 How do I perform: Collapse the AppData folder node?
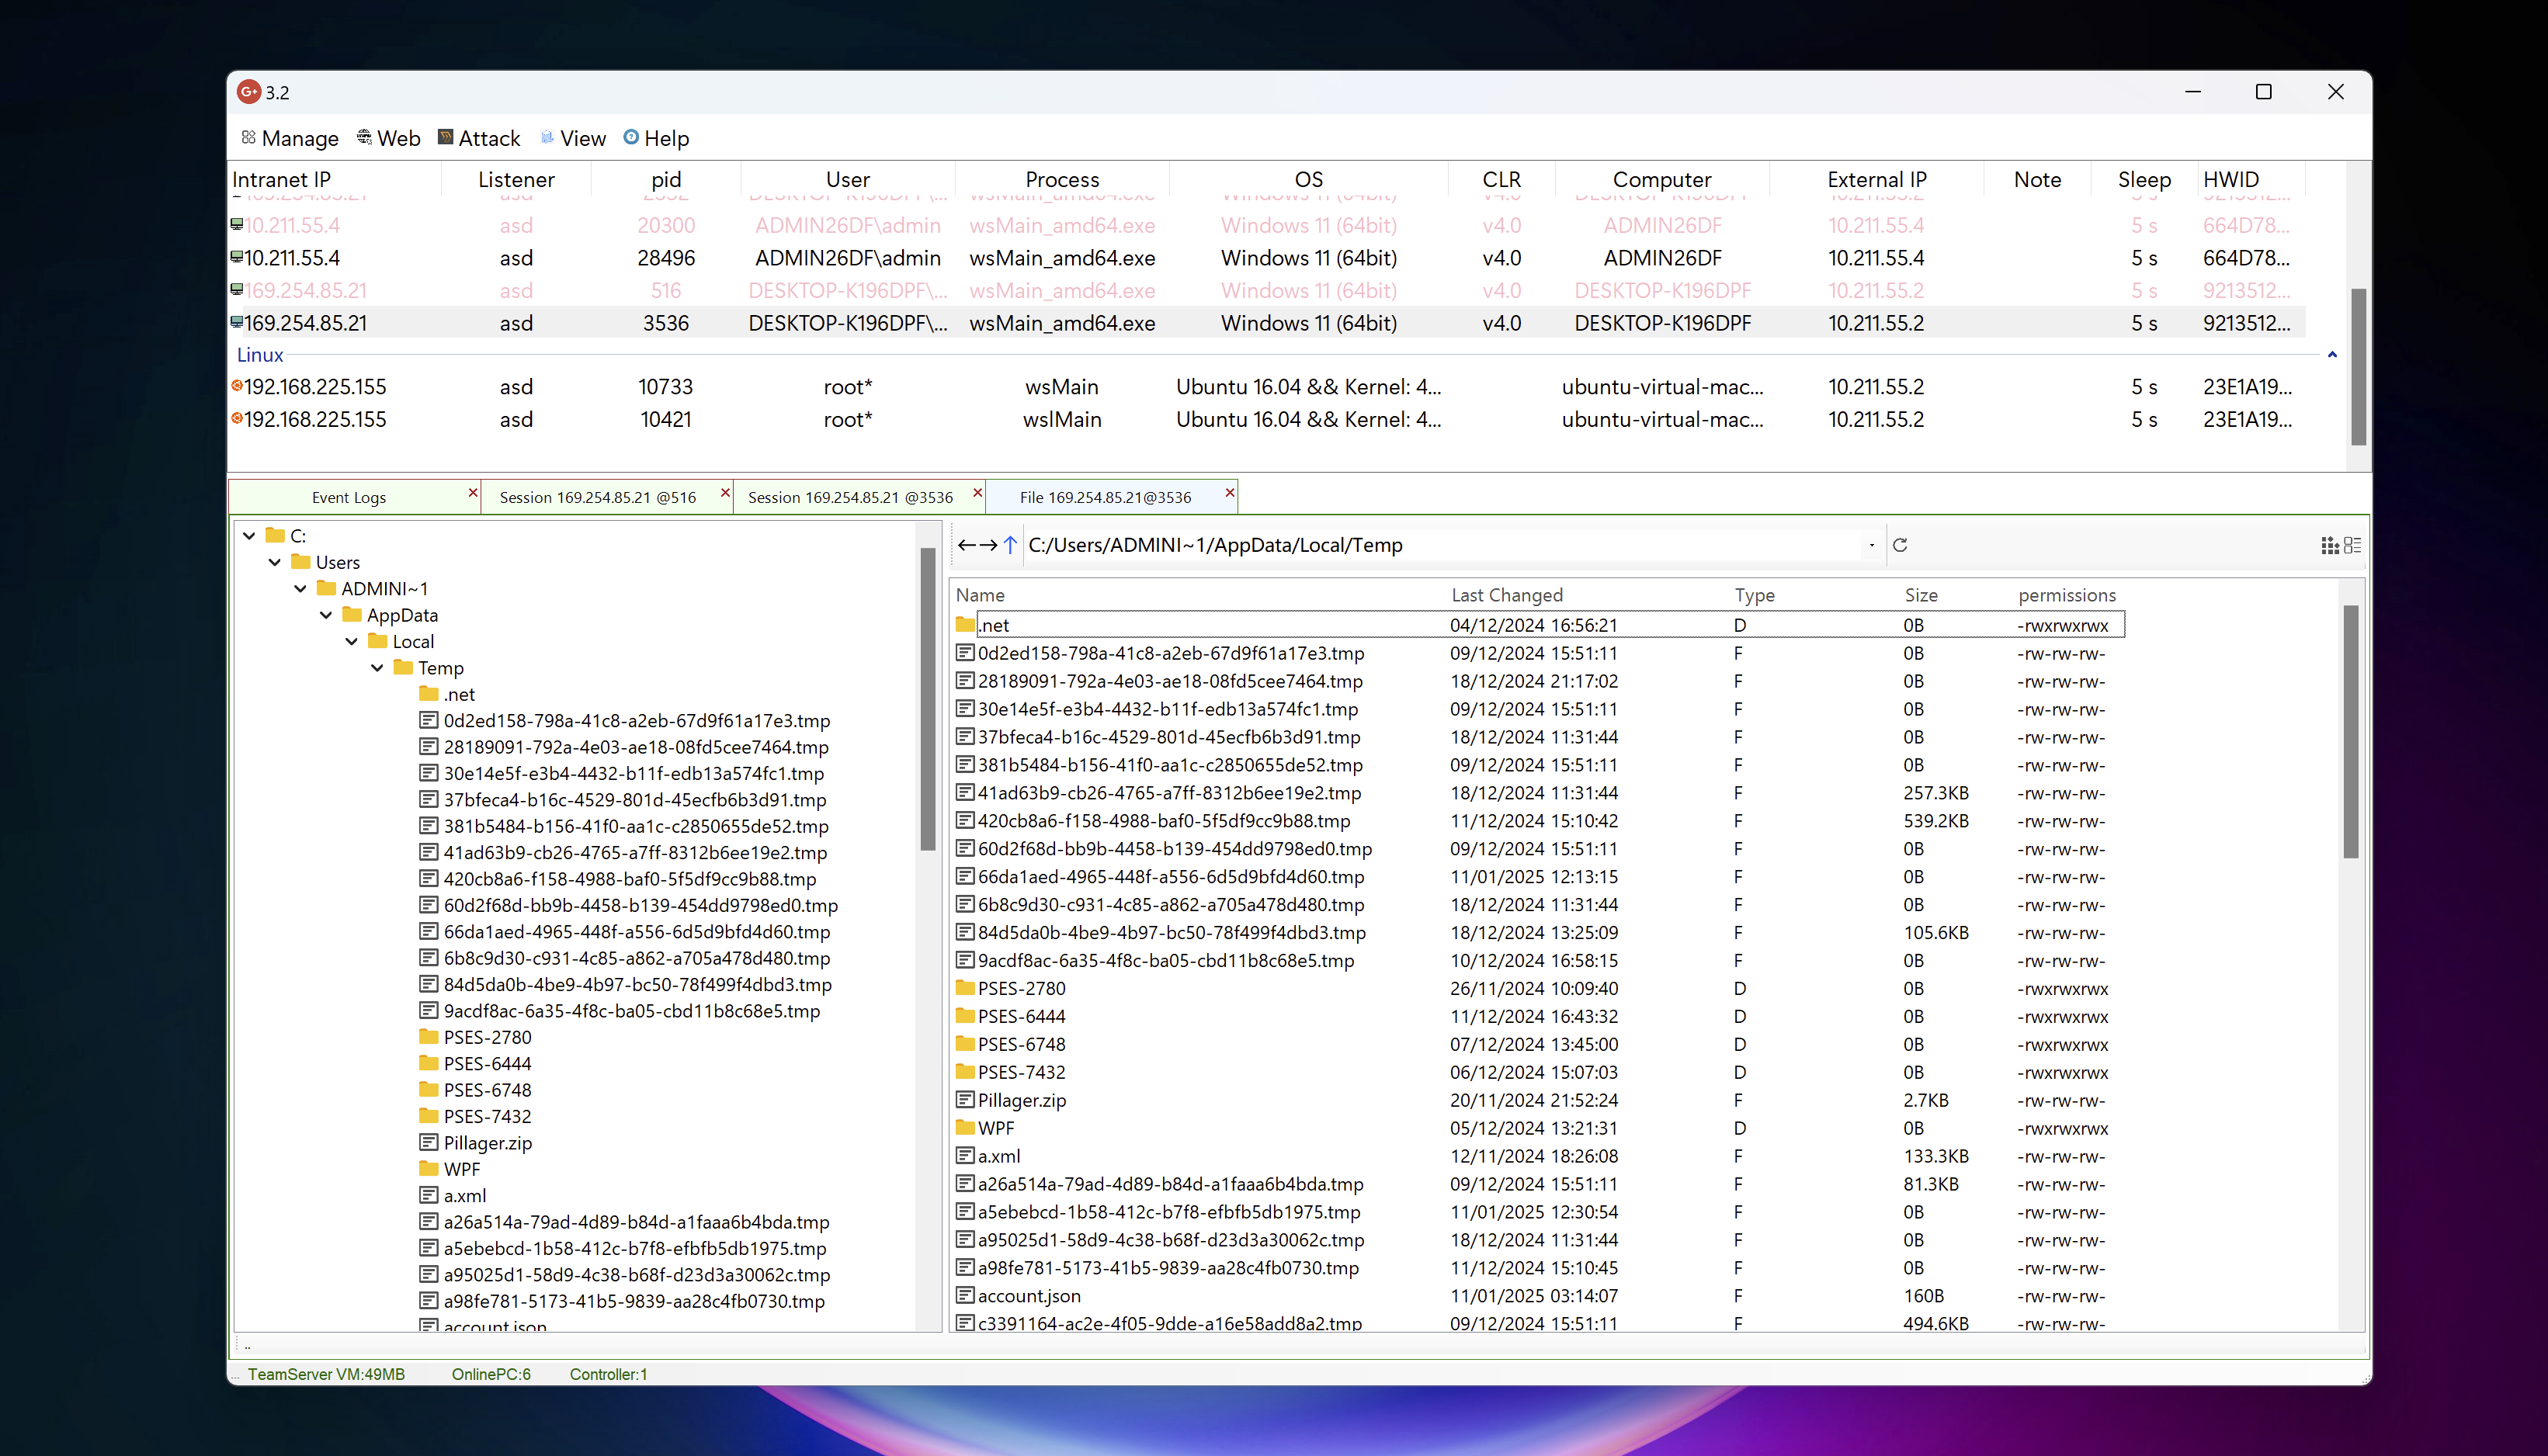click(x=326, y=615)
